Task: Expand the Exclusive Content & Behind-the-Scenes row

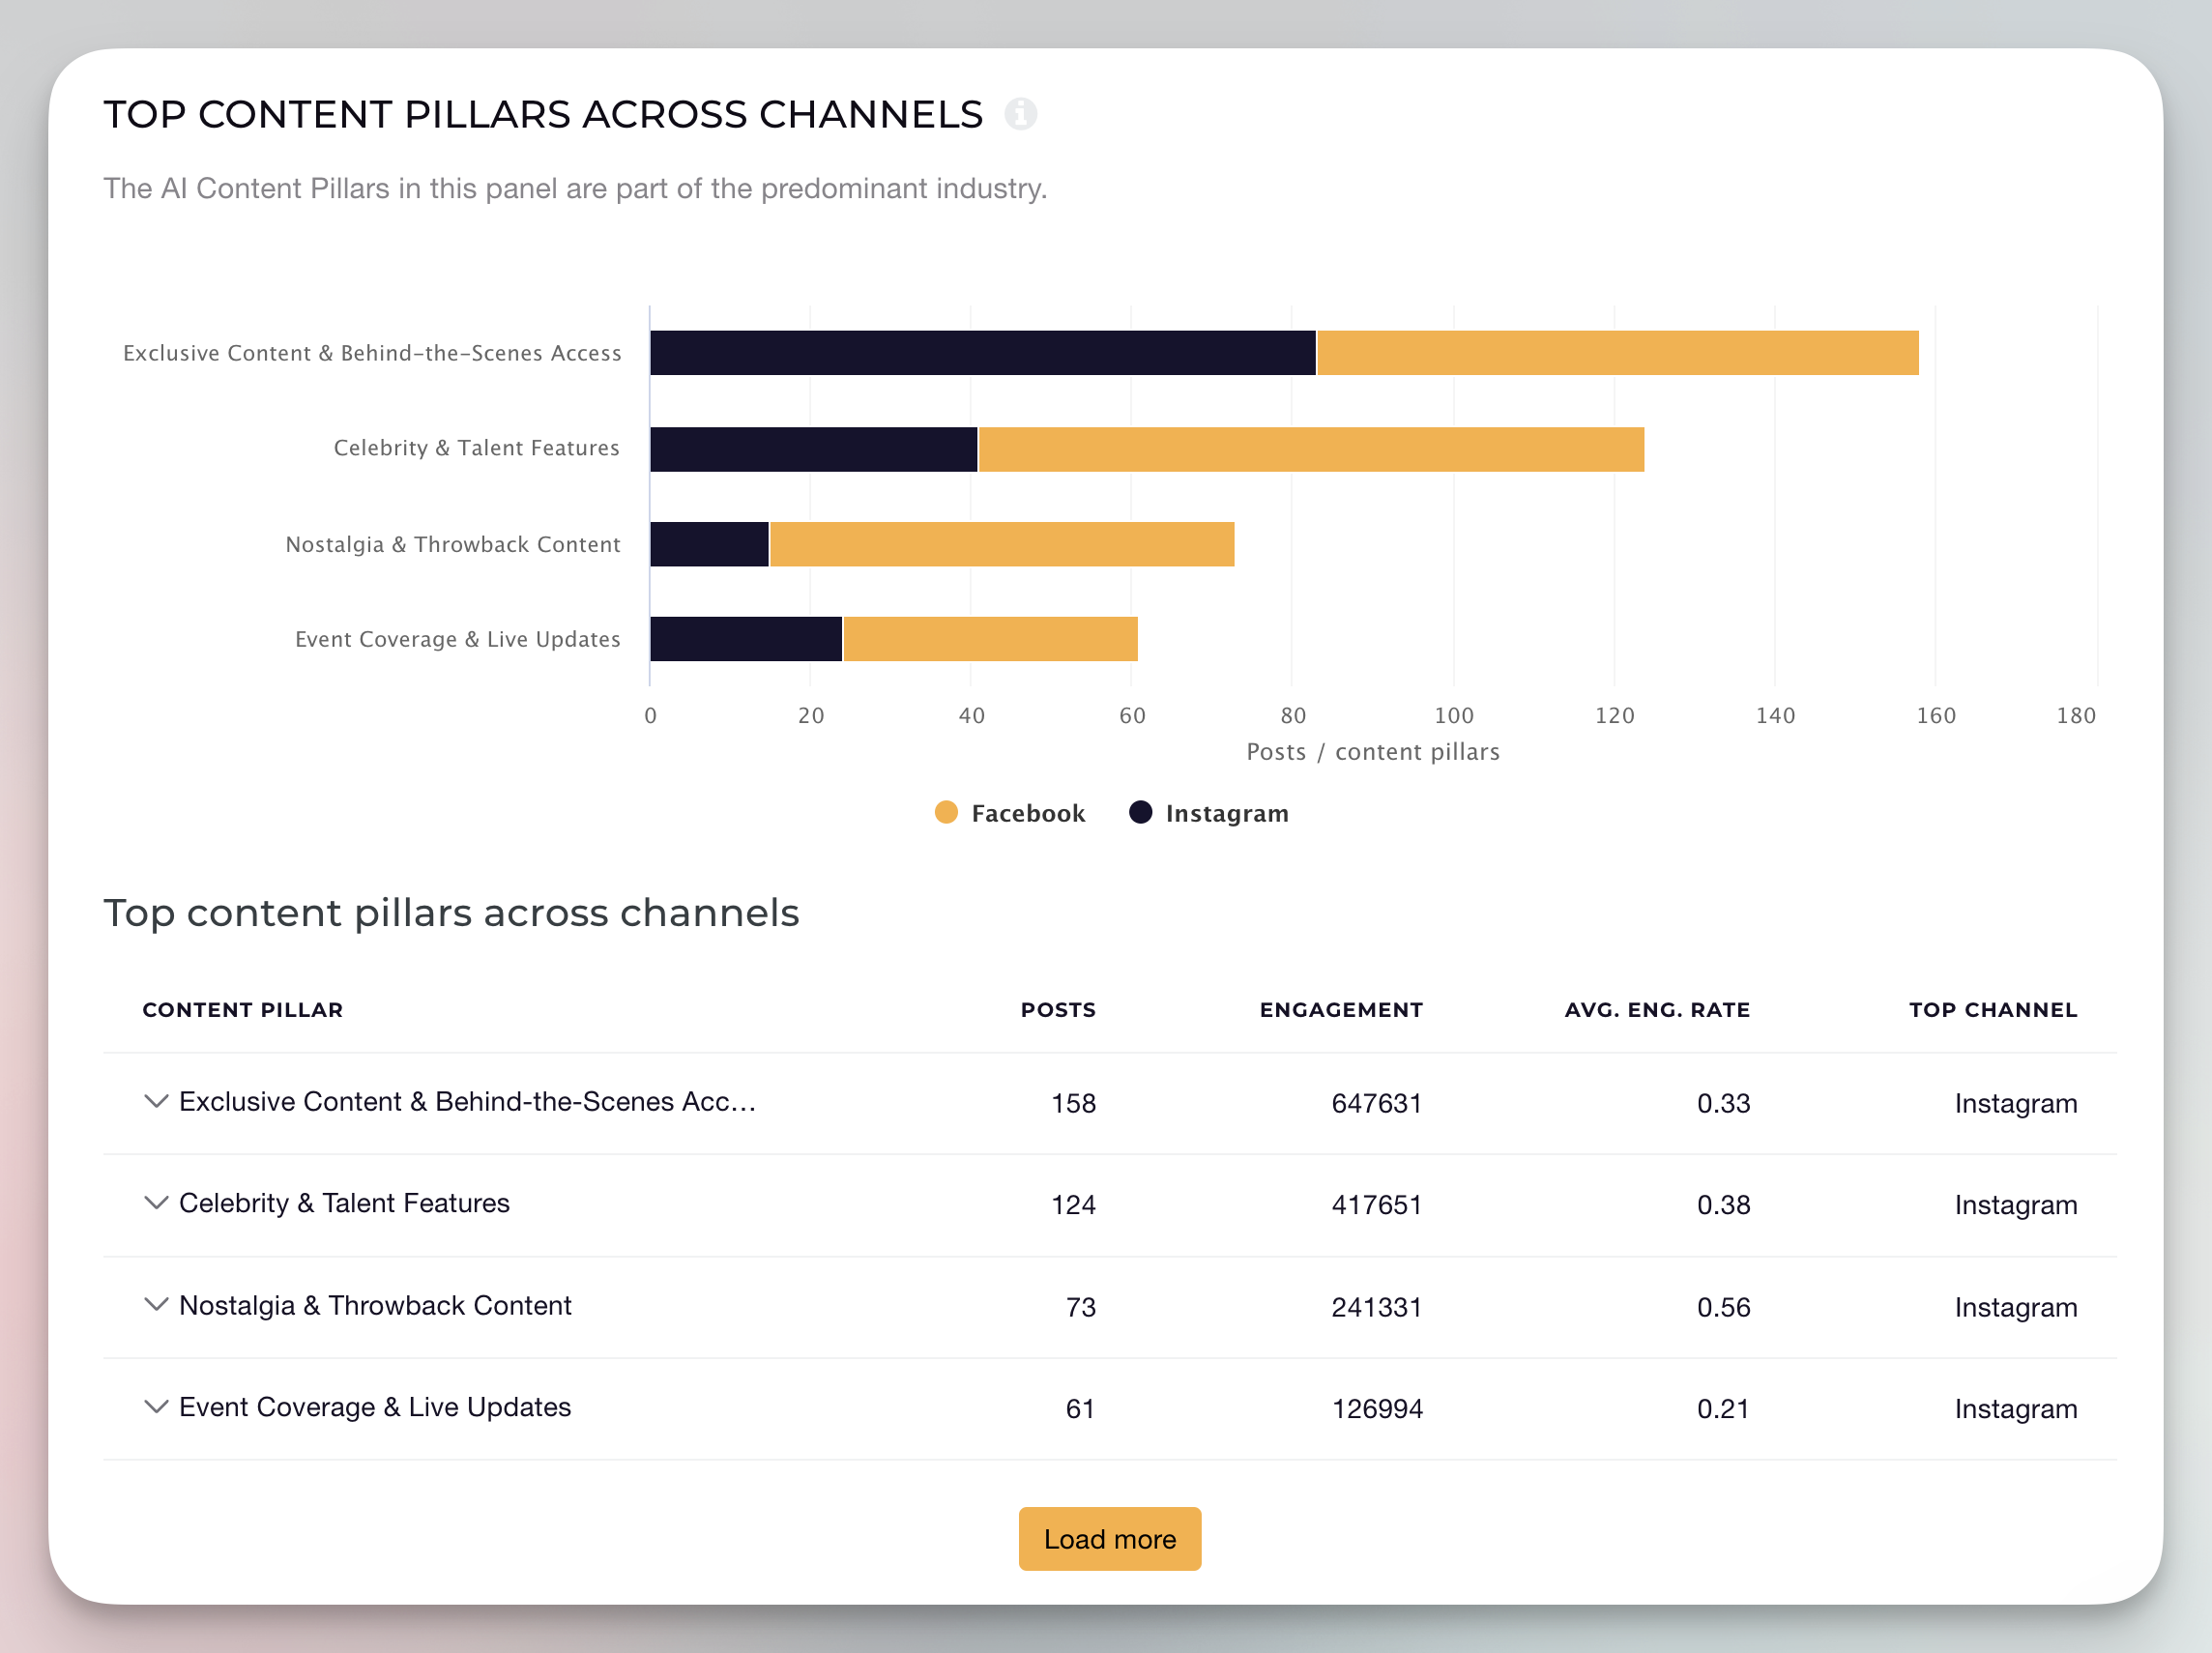Action: coord(156,1101)
